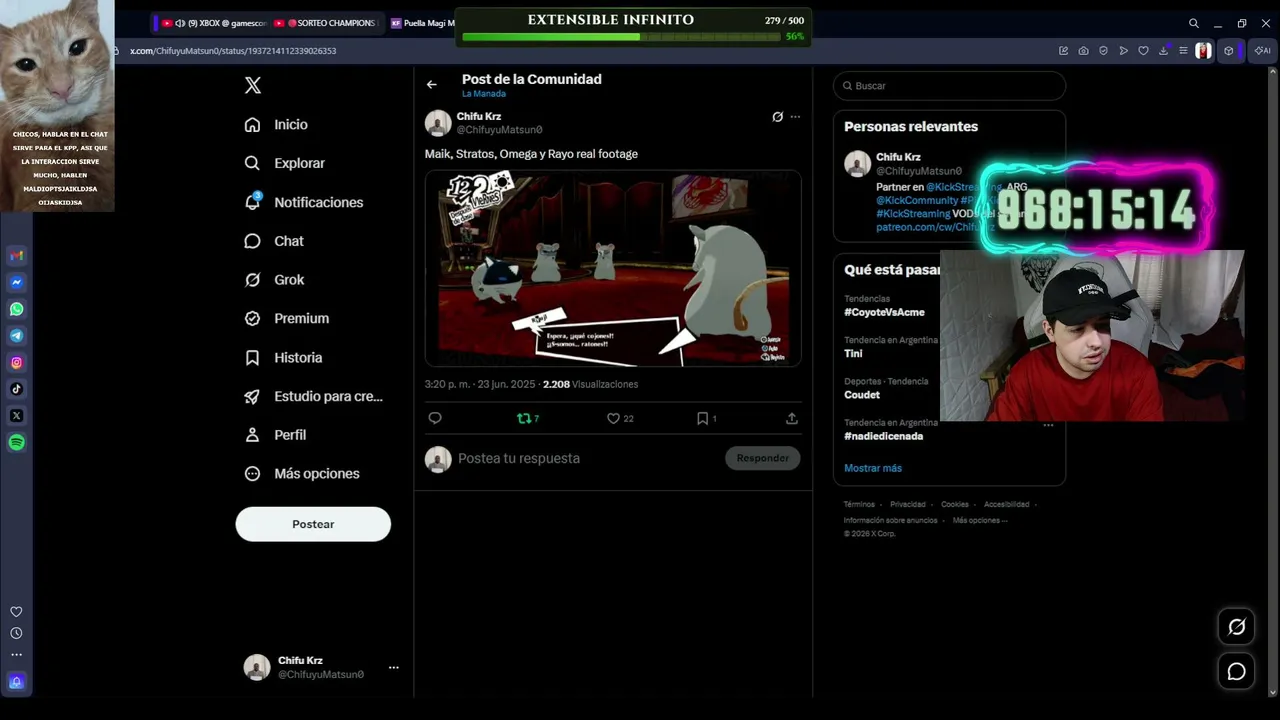
Task: Click the Postear button
Action: click(x=313, y=524)
